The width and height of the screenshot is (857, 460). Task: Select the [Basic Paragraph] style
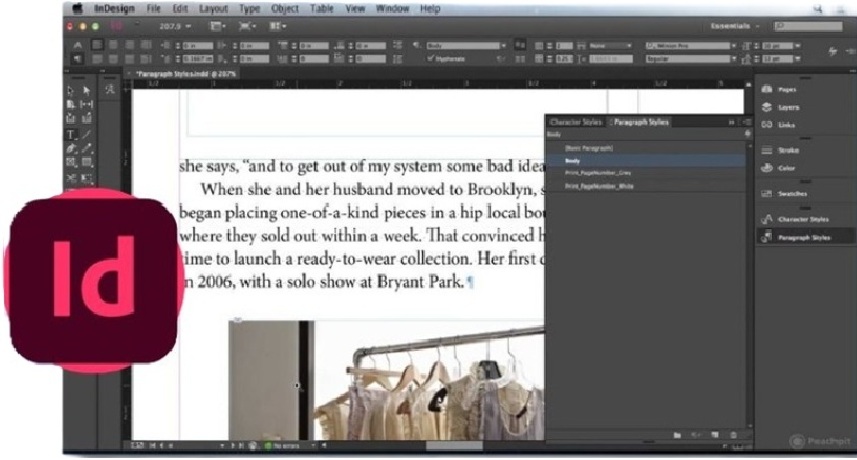589,148
